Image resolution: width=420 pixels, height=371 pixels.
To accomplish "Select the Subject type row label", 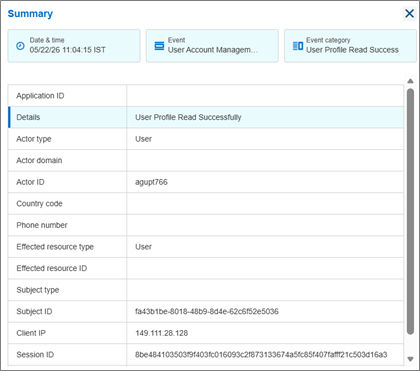I will [38, 290].
